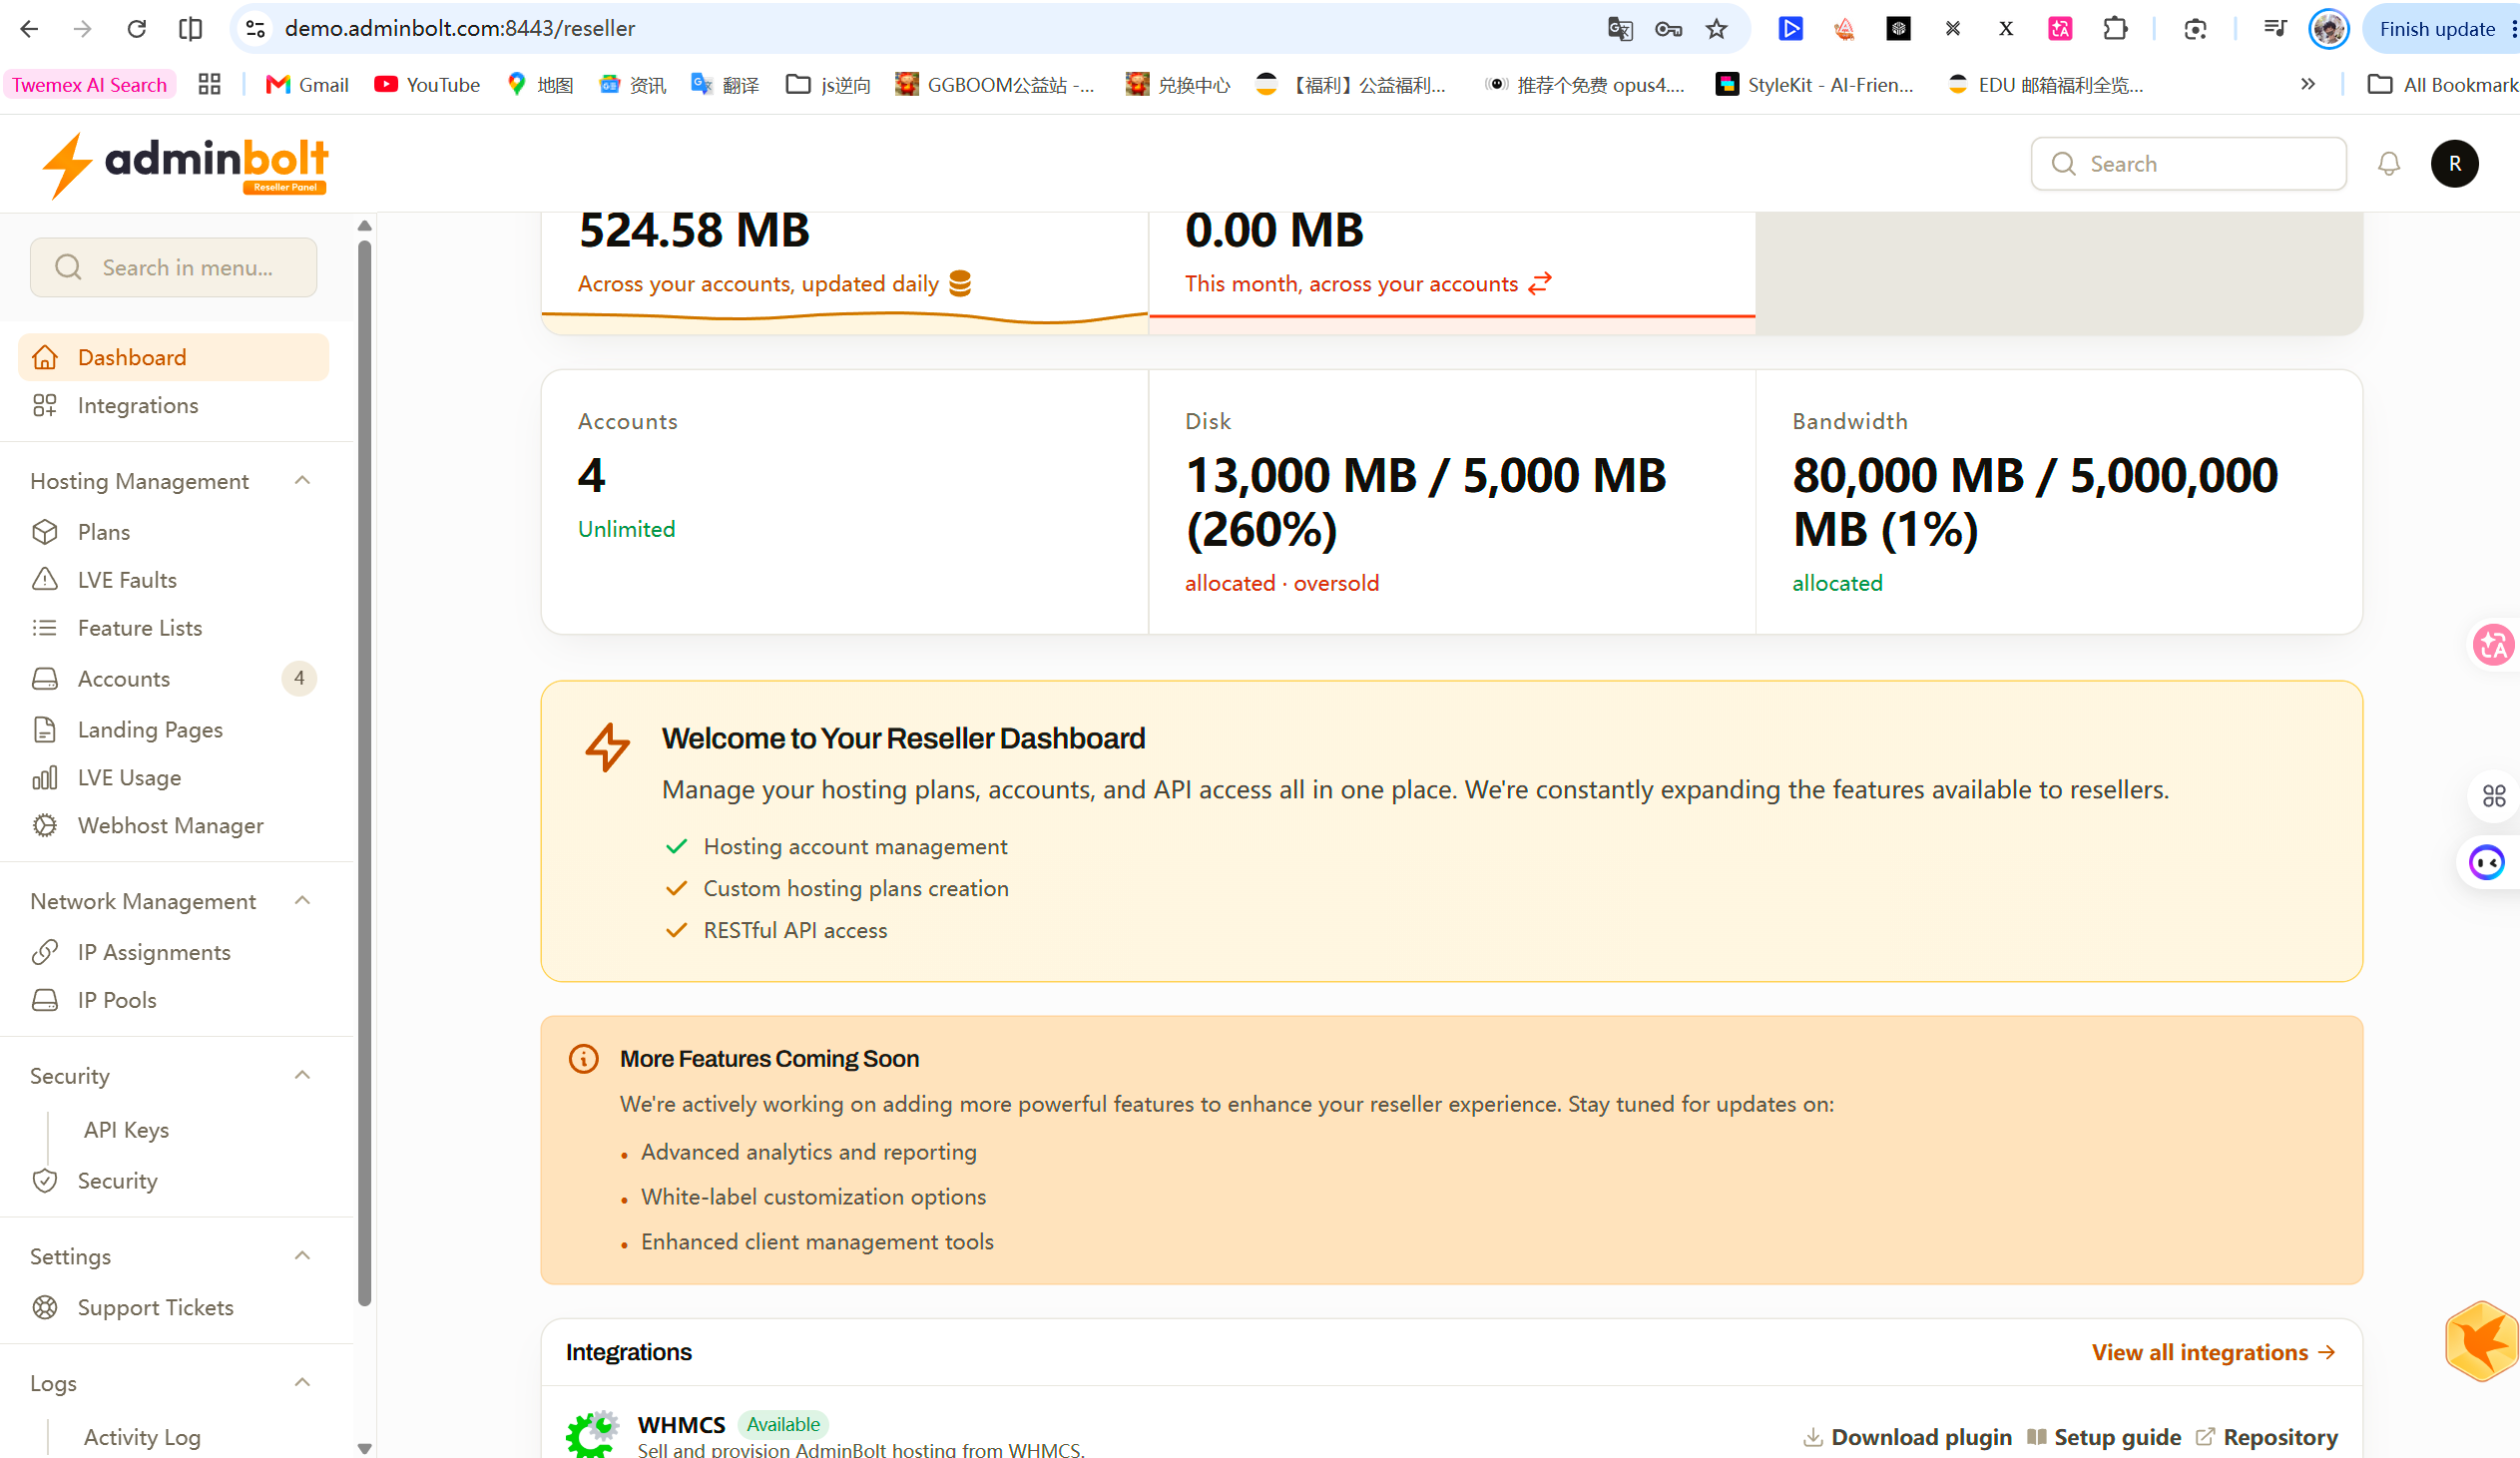
Task: Click the site information icon by URL
Action: 256,29
